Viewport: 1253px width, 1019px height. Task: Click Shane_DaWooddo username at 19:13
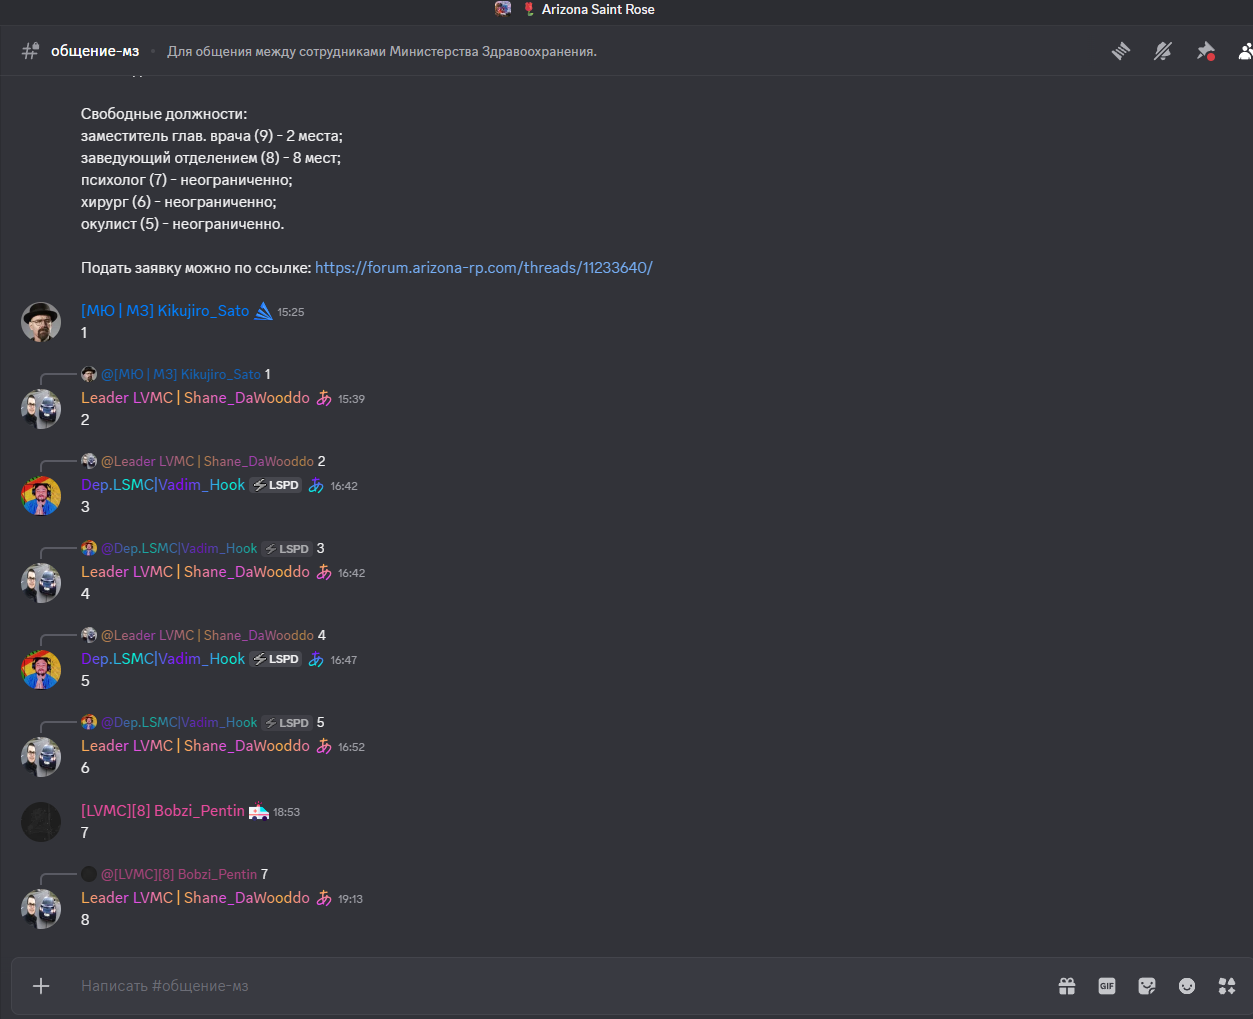[x=195, y=898]
